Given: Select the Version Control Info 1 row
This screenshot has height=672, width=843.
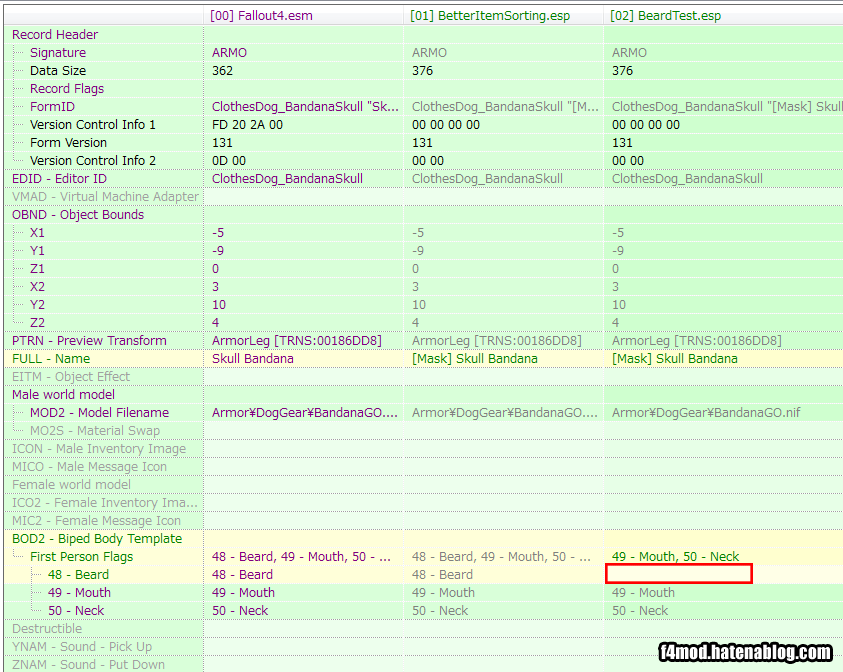Looking at the screenshot, I should [x=92, y=125].
